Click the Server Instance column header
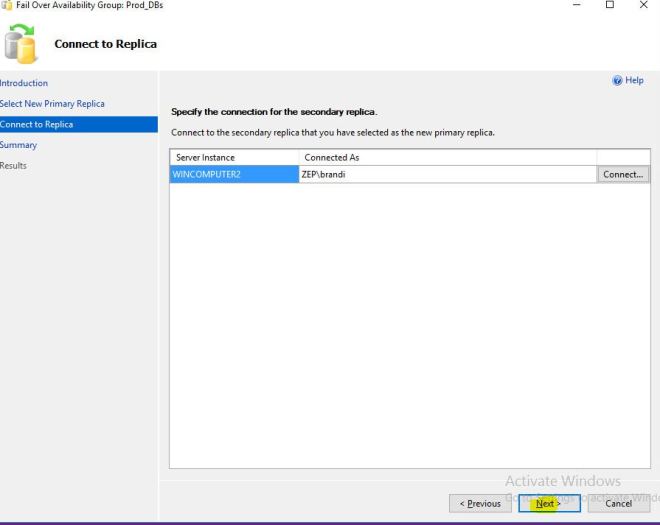 click(x=206, y=158)
